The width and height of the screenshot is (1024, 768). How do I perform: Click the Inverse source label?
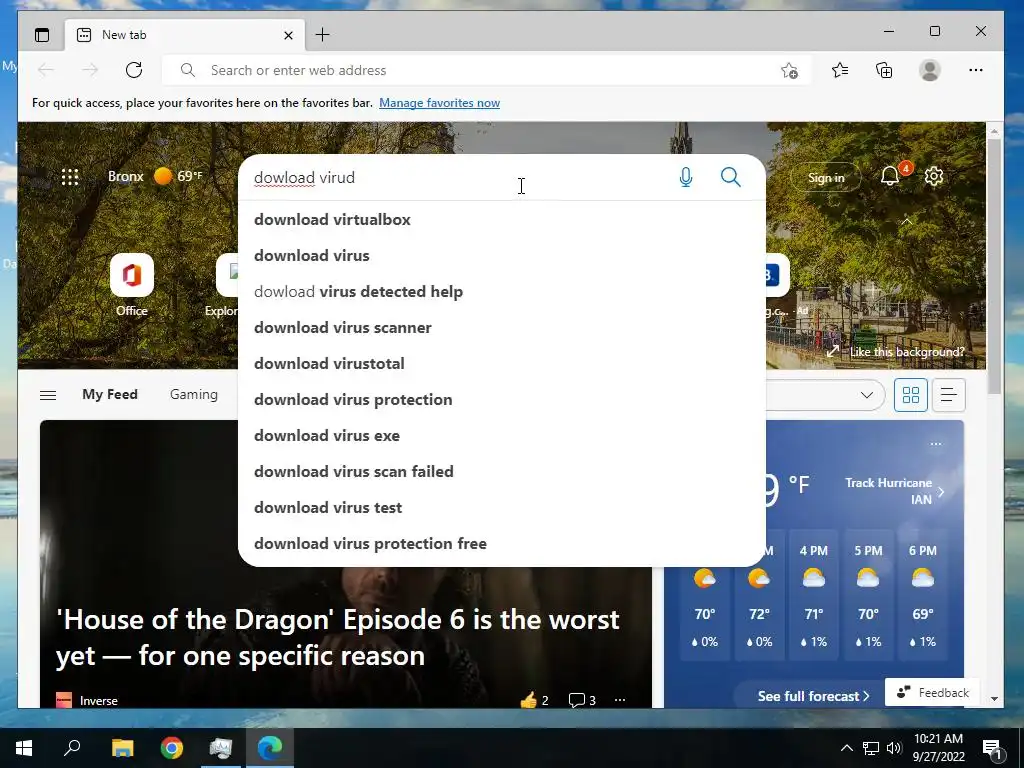(x=99, y=701)
